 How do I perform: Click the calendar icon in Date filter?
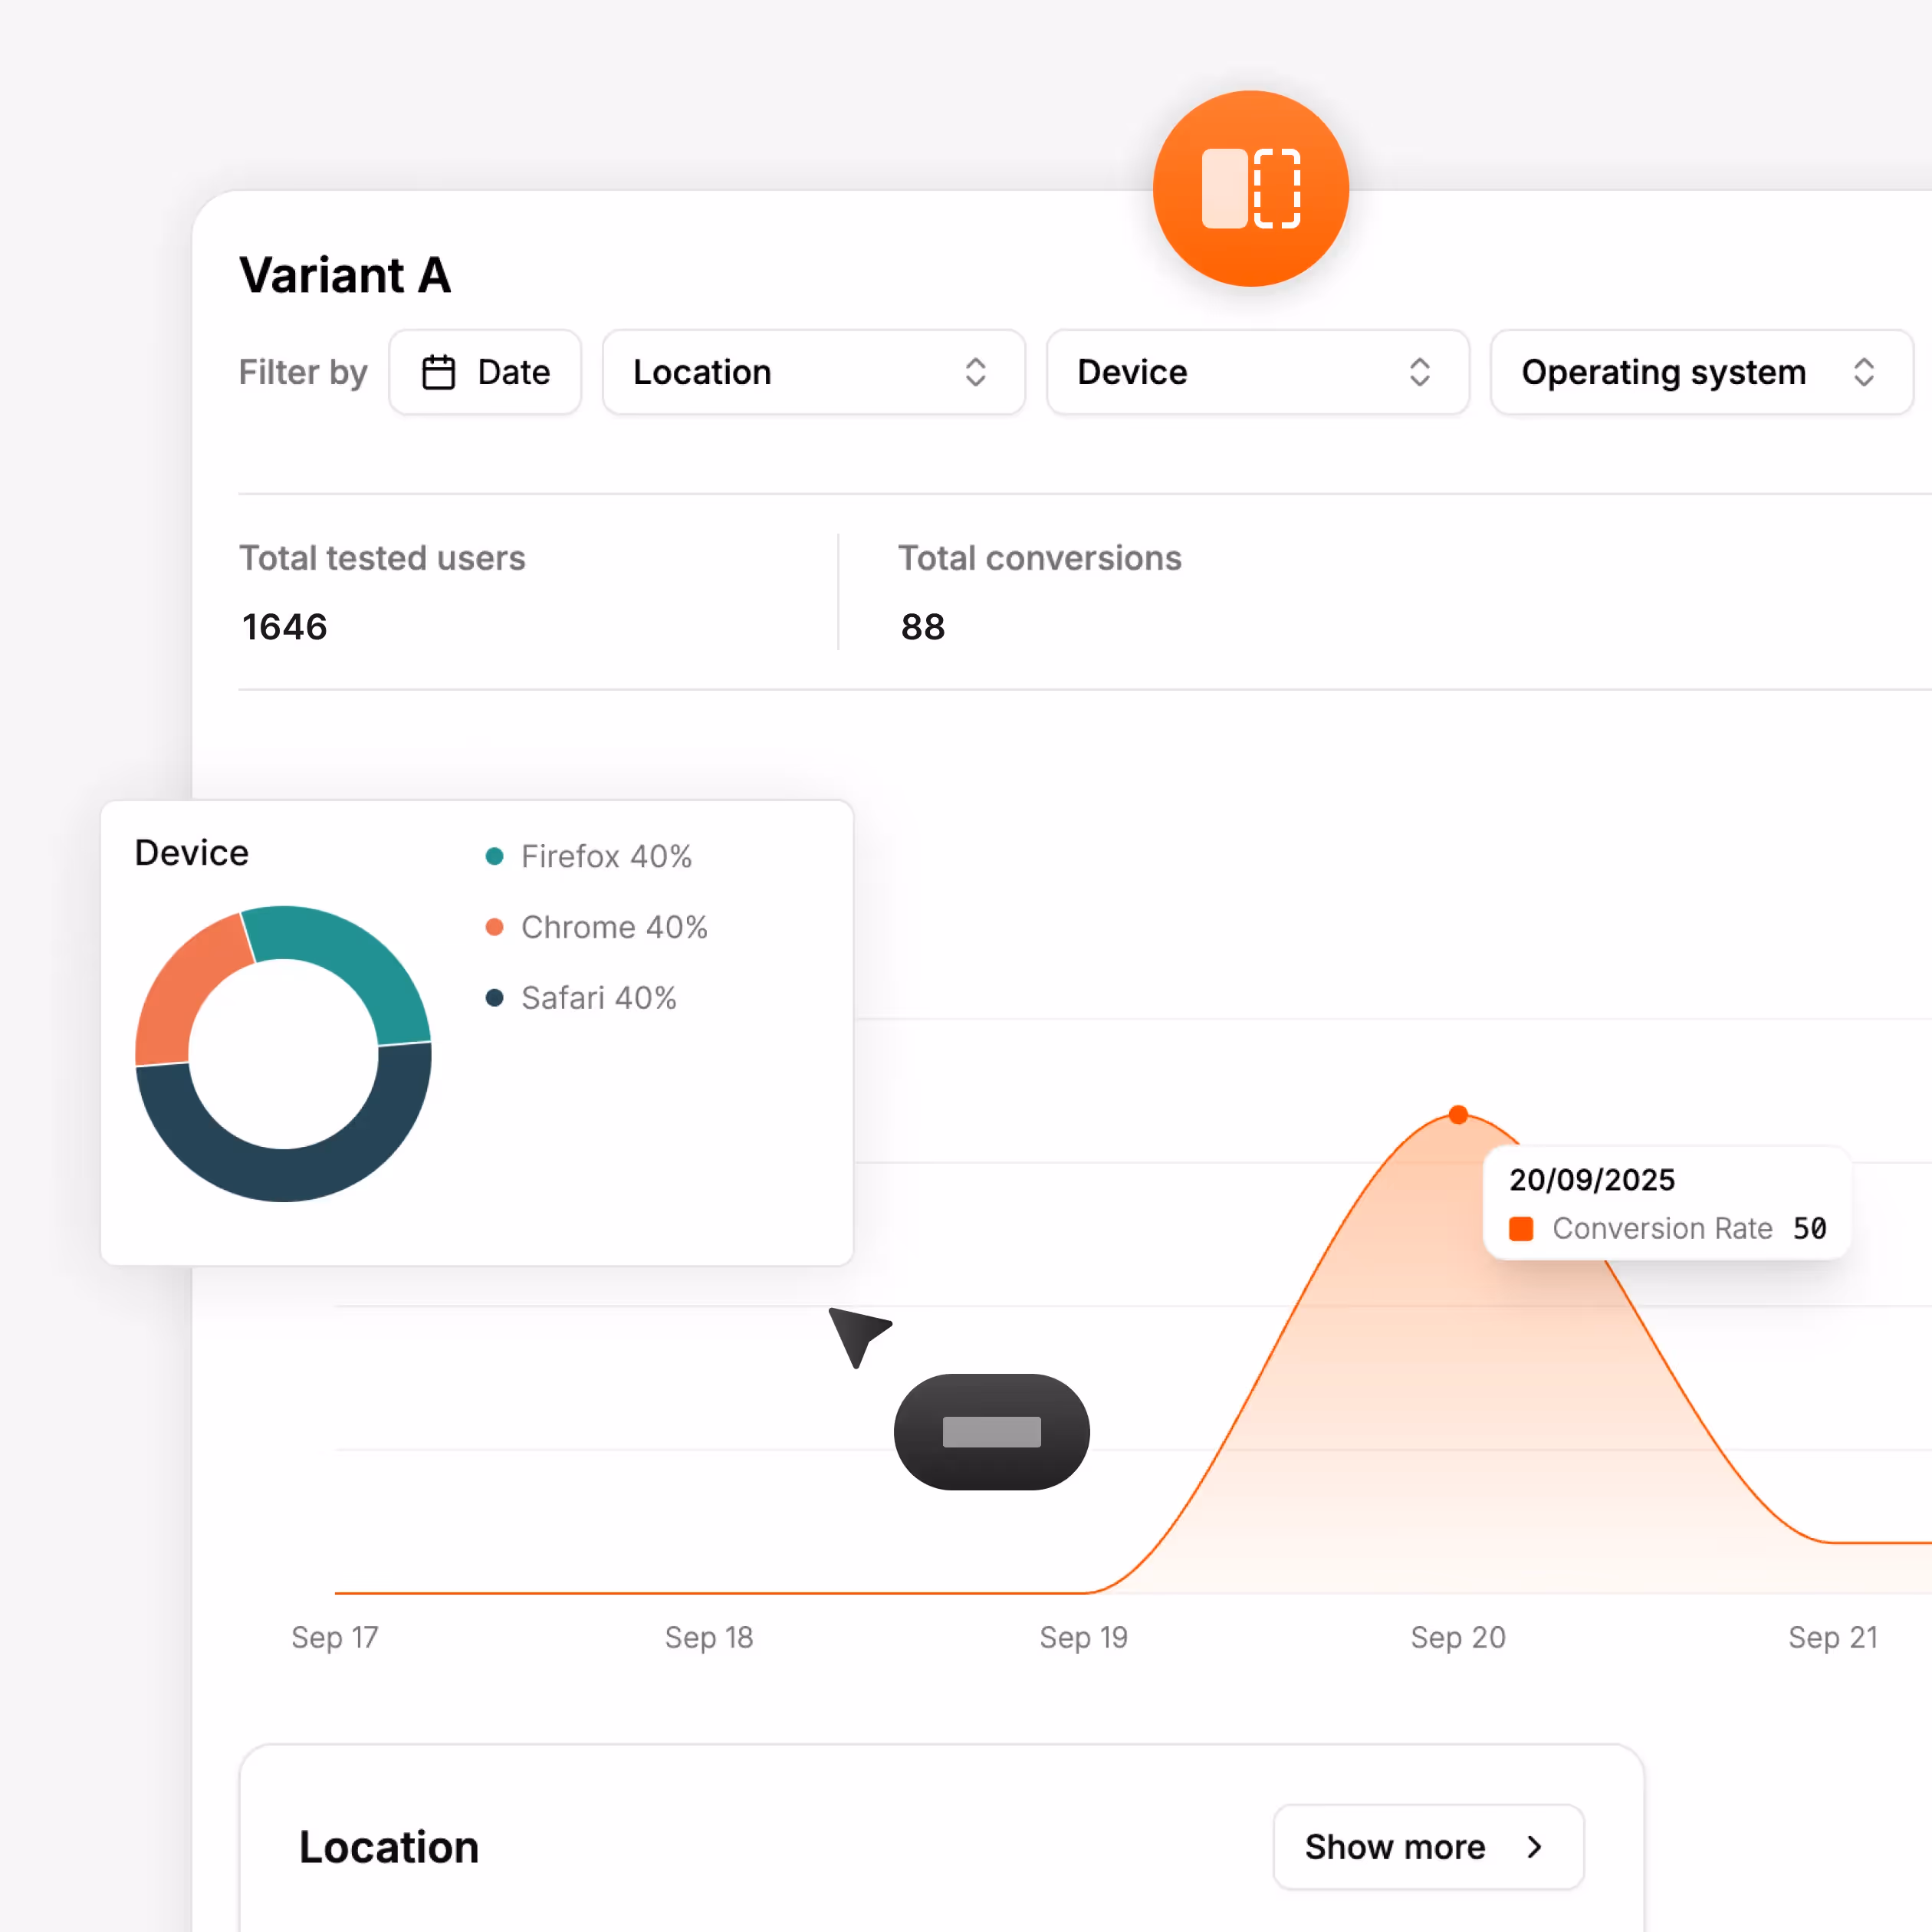point(438,372)
